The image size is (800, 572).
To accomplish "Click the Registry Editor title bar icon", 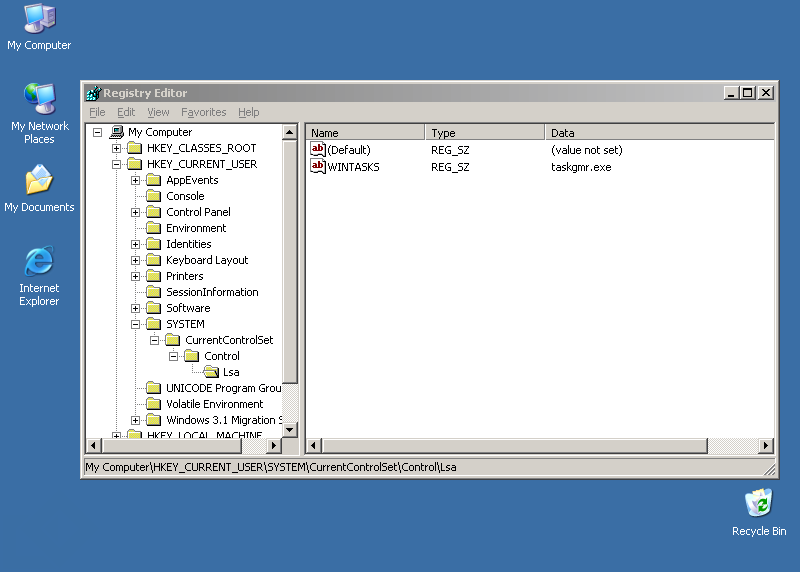I will pyautogui.click(x=93, y=93).
